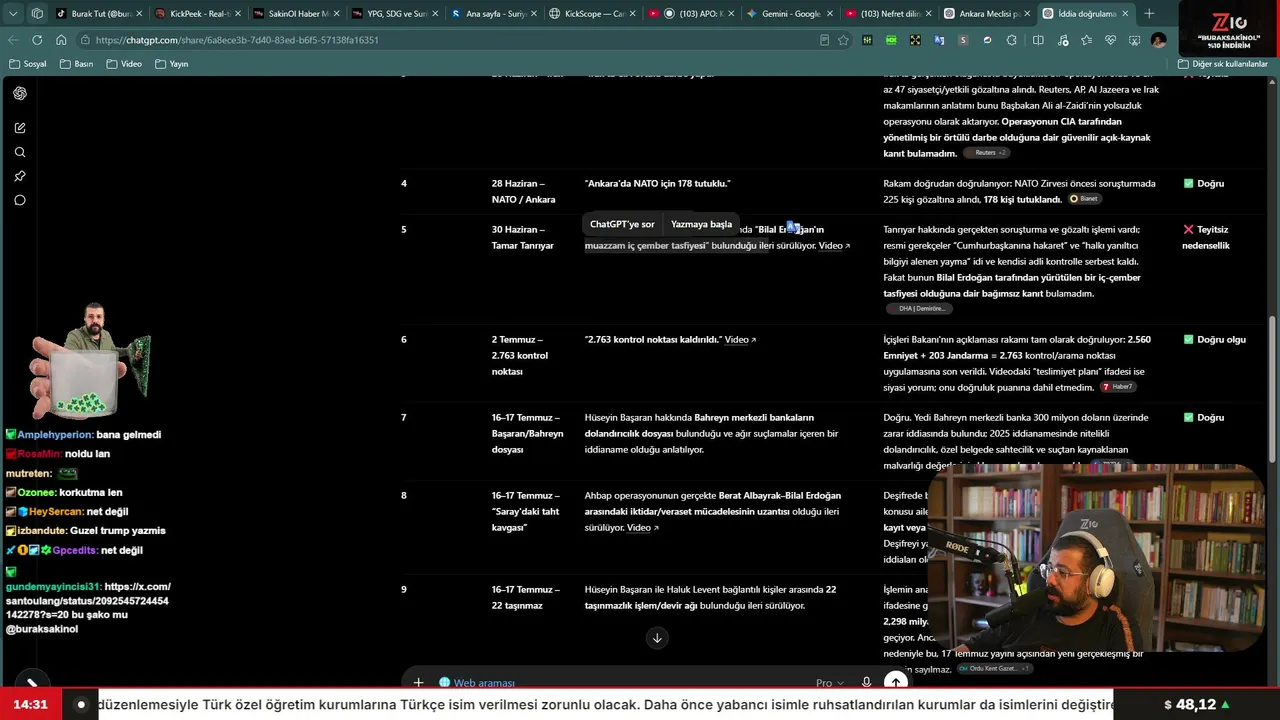Open the Sosyal bookmarks folder

click(28, 64)
